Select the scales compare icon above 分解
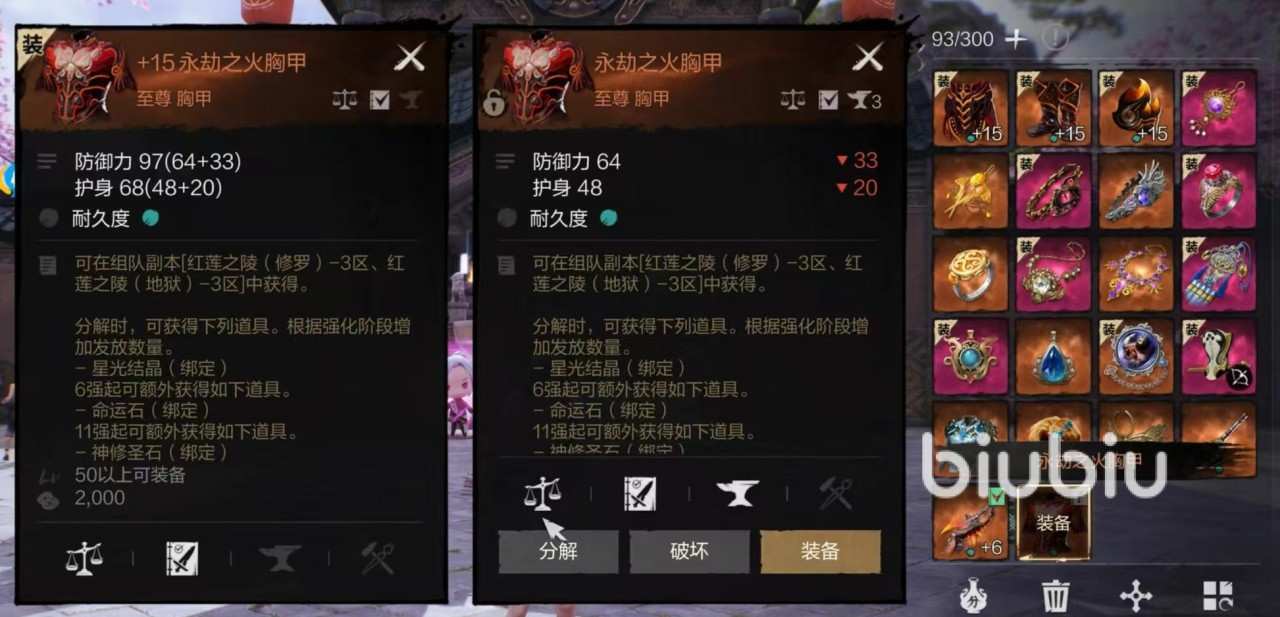Viewport: 1280px width, 617px height. point(543,492)
